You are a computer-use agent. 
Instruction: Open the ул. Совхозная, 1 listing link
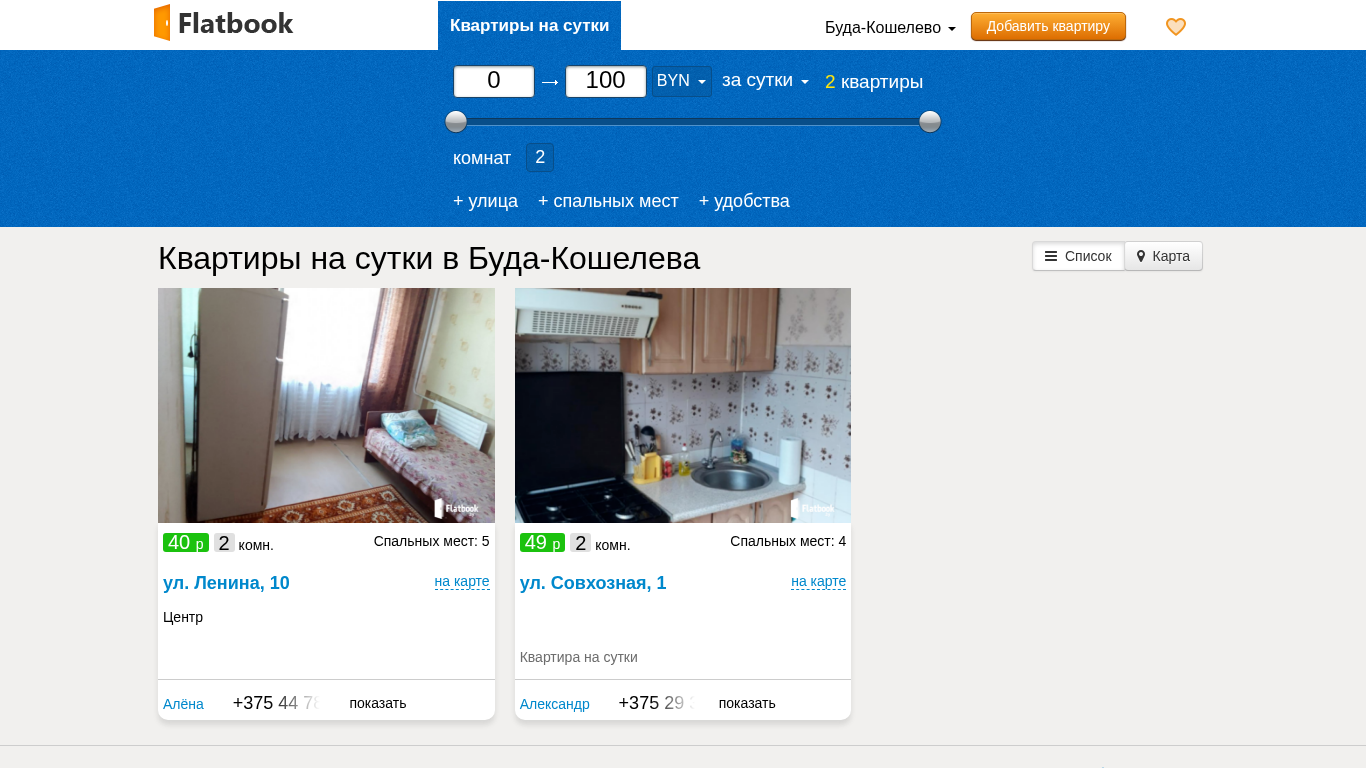click(x=593, y=583)
